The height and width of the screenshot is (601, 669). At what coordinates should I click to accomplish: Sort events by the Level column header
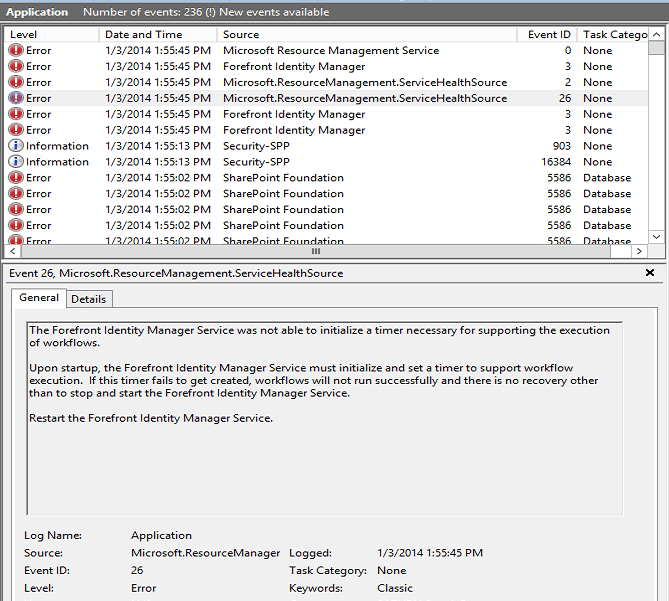point(52,35)
